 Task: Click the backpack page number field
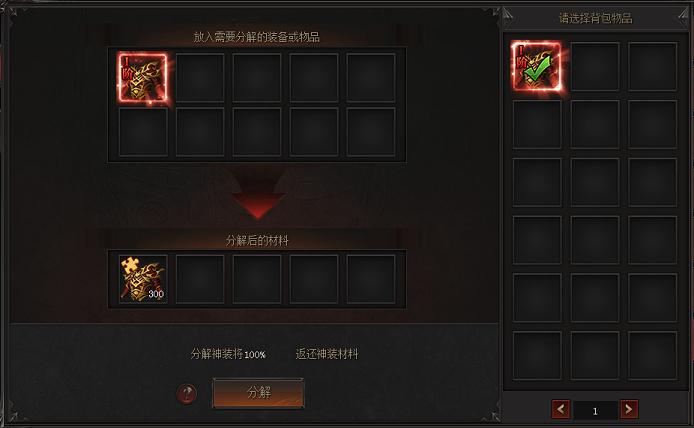pos(595,411)
